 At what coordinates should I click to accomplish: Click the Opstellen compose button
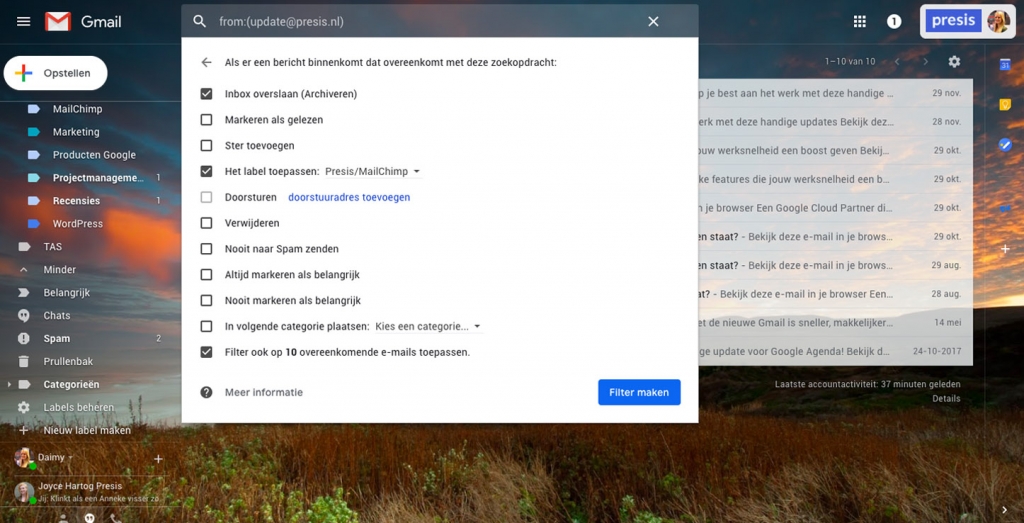click(56, 73)
